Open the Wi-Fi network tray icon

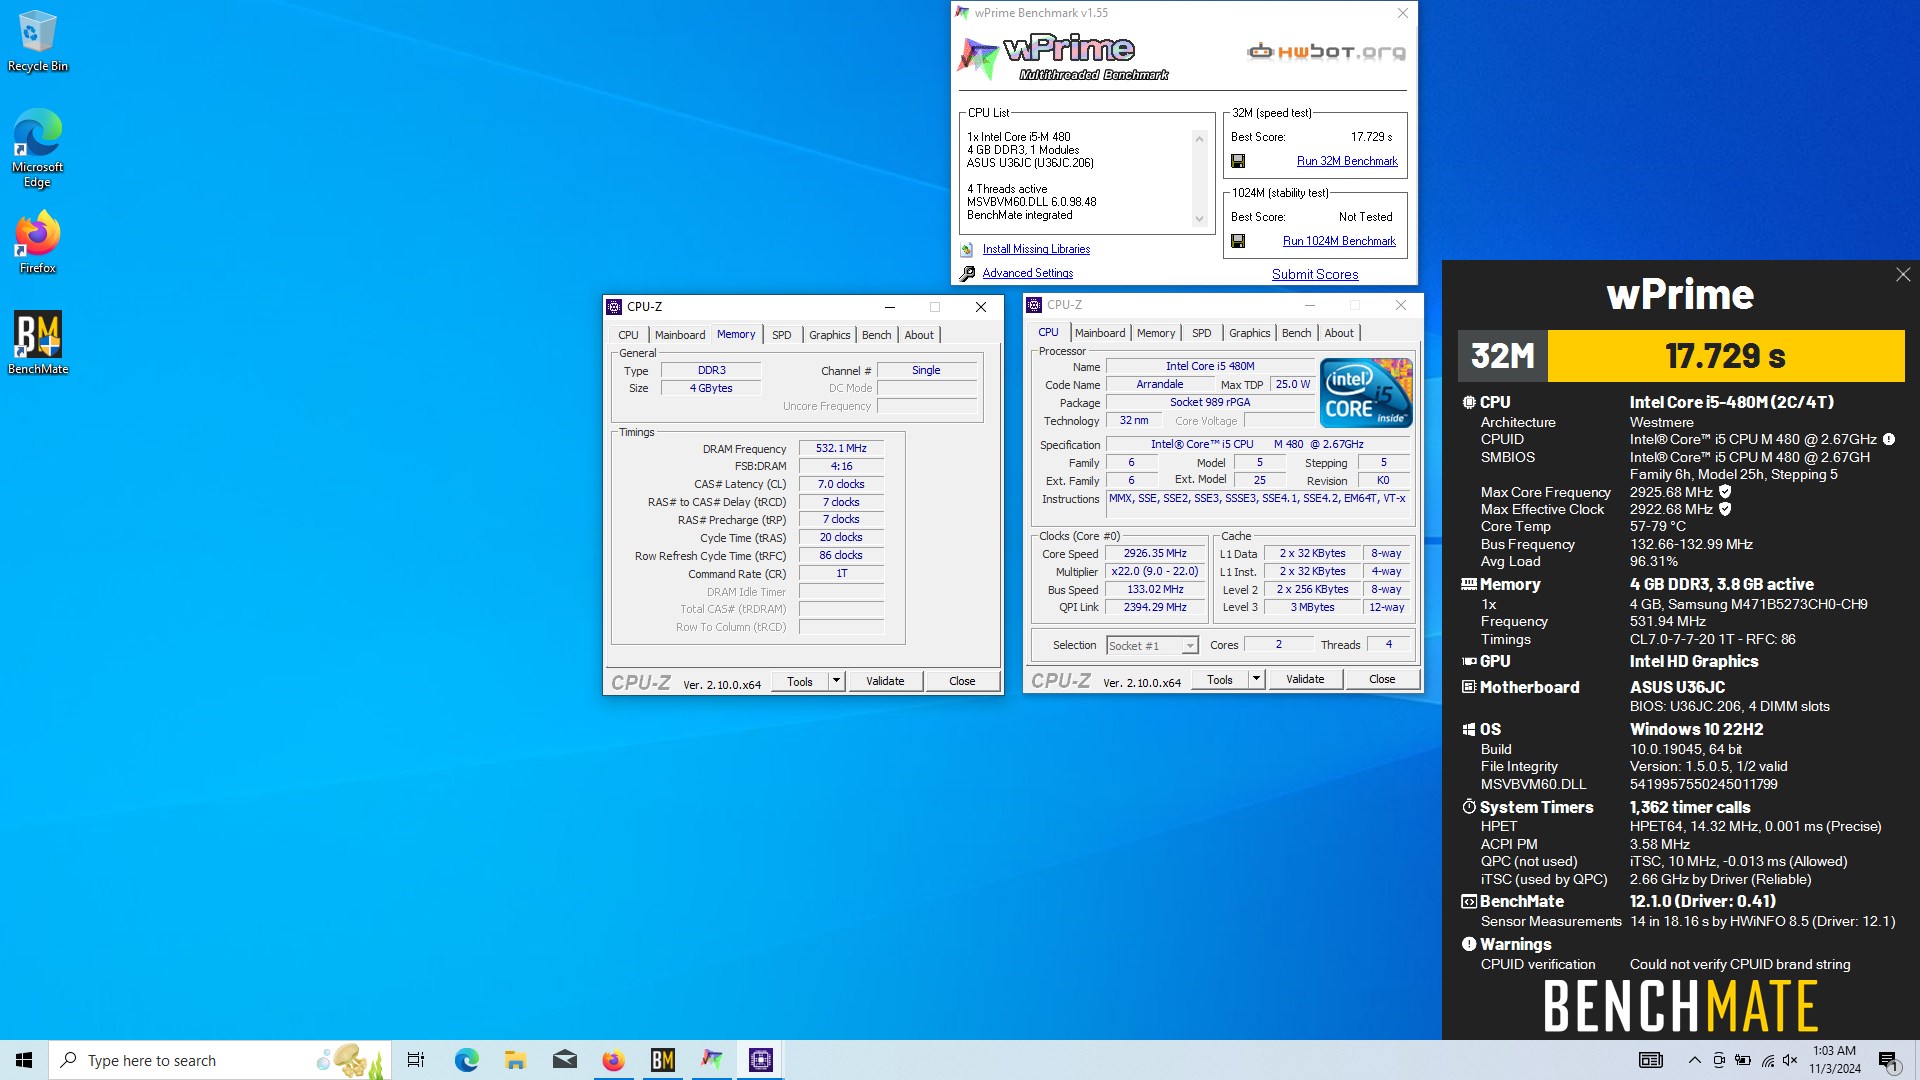coord(1767,1060)
